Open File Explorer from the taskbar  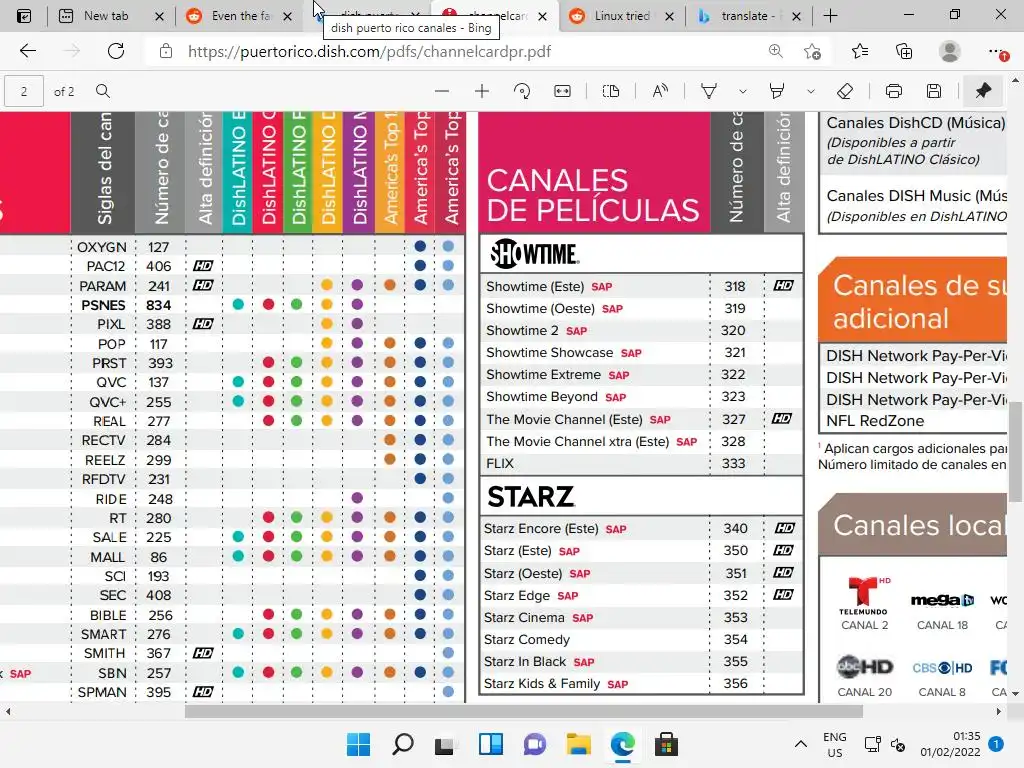coord(579,744)
